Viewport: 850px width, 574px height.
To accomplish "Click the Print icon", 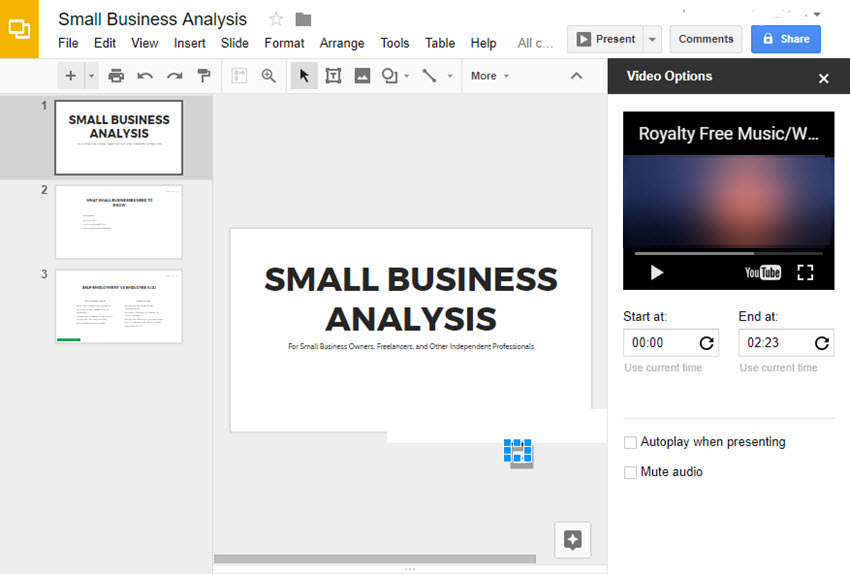I will [116, 76].
